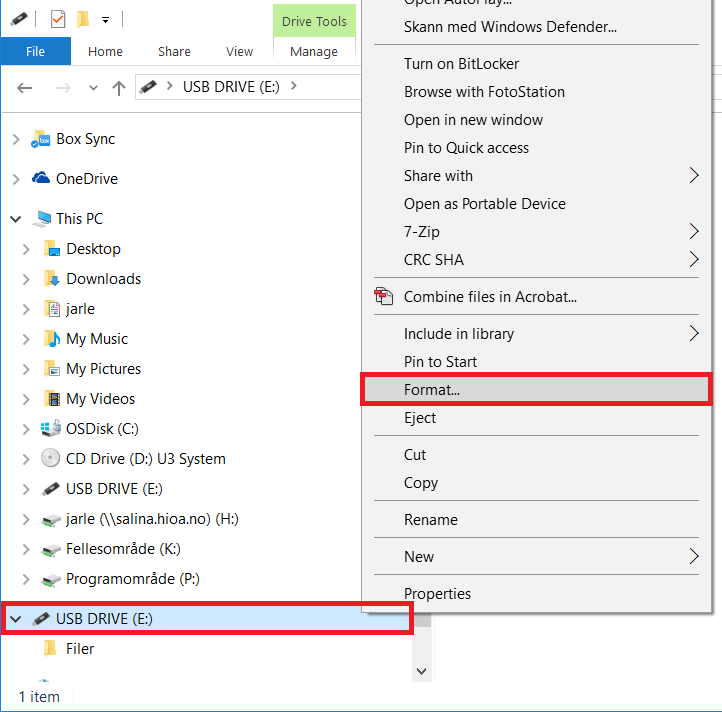Open the Share with submenu
The image size is (722, 712).
click(x=536, y=175)
